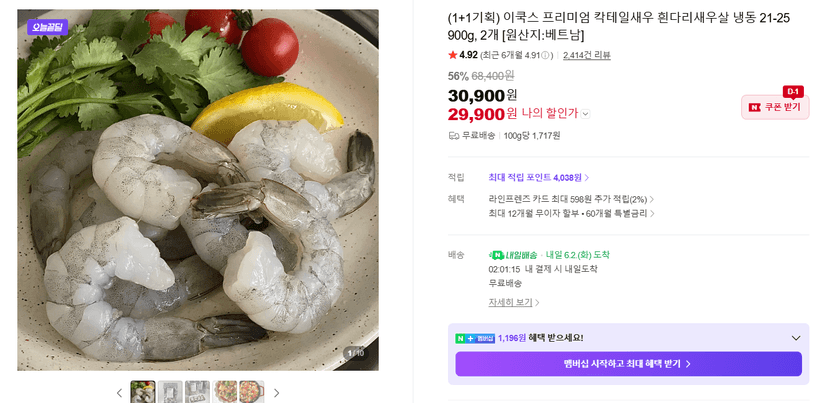
Task: Click the delivery truck icon next to 무료배송
Action: 454,136
